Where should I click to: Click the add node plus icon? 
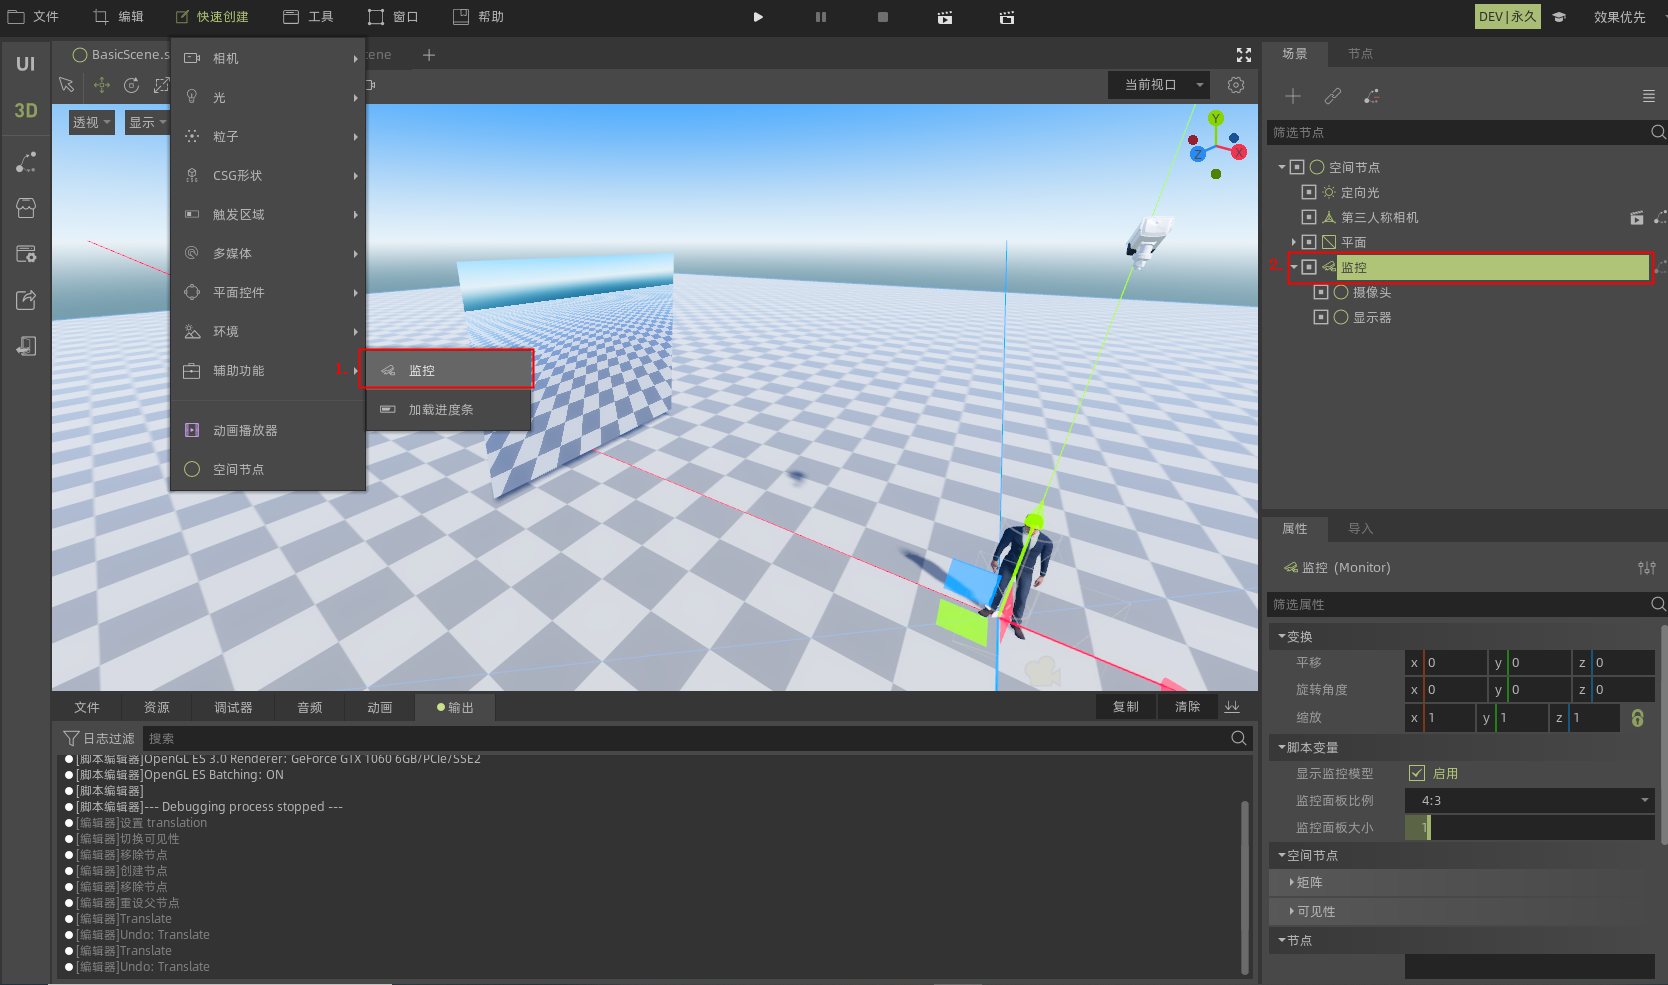[1293, 96]
